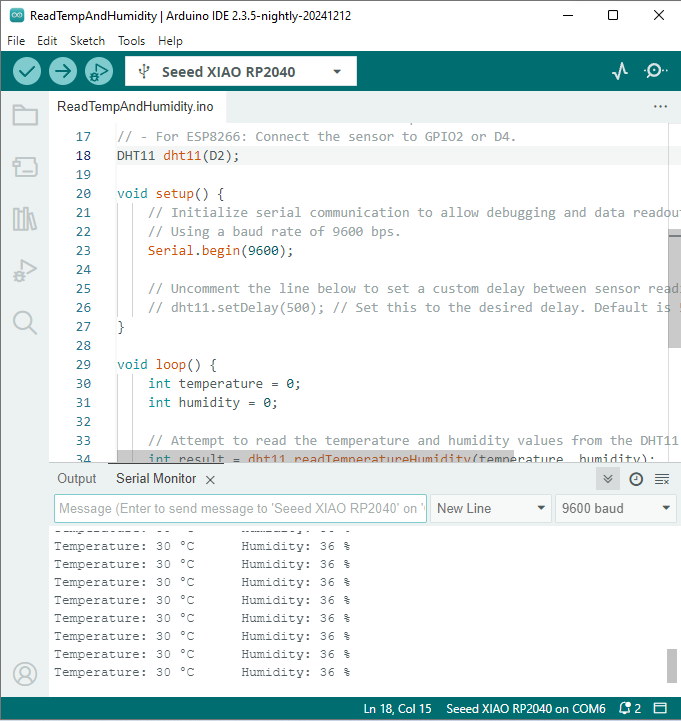The image size is (681, 721).
Task: Open the Boards Manager sidebar icon
Action: tap(25, 167)
